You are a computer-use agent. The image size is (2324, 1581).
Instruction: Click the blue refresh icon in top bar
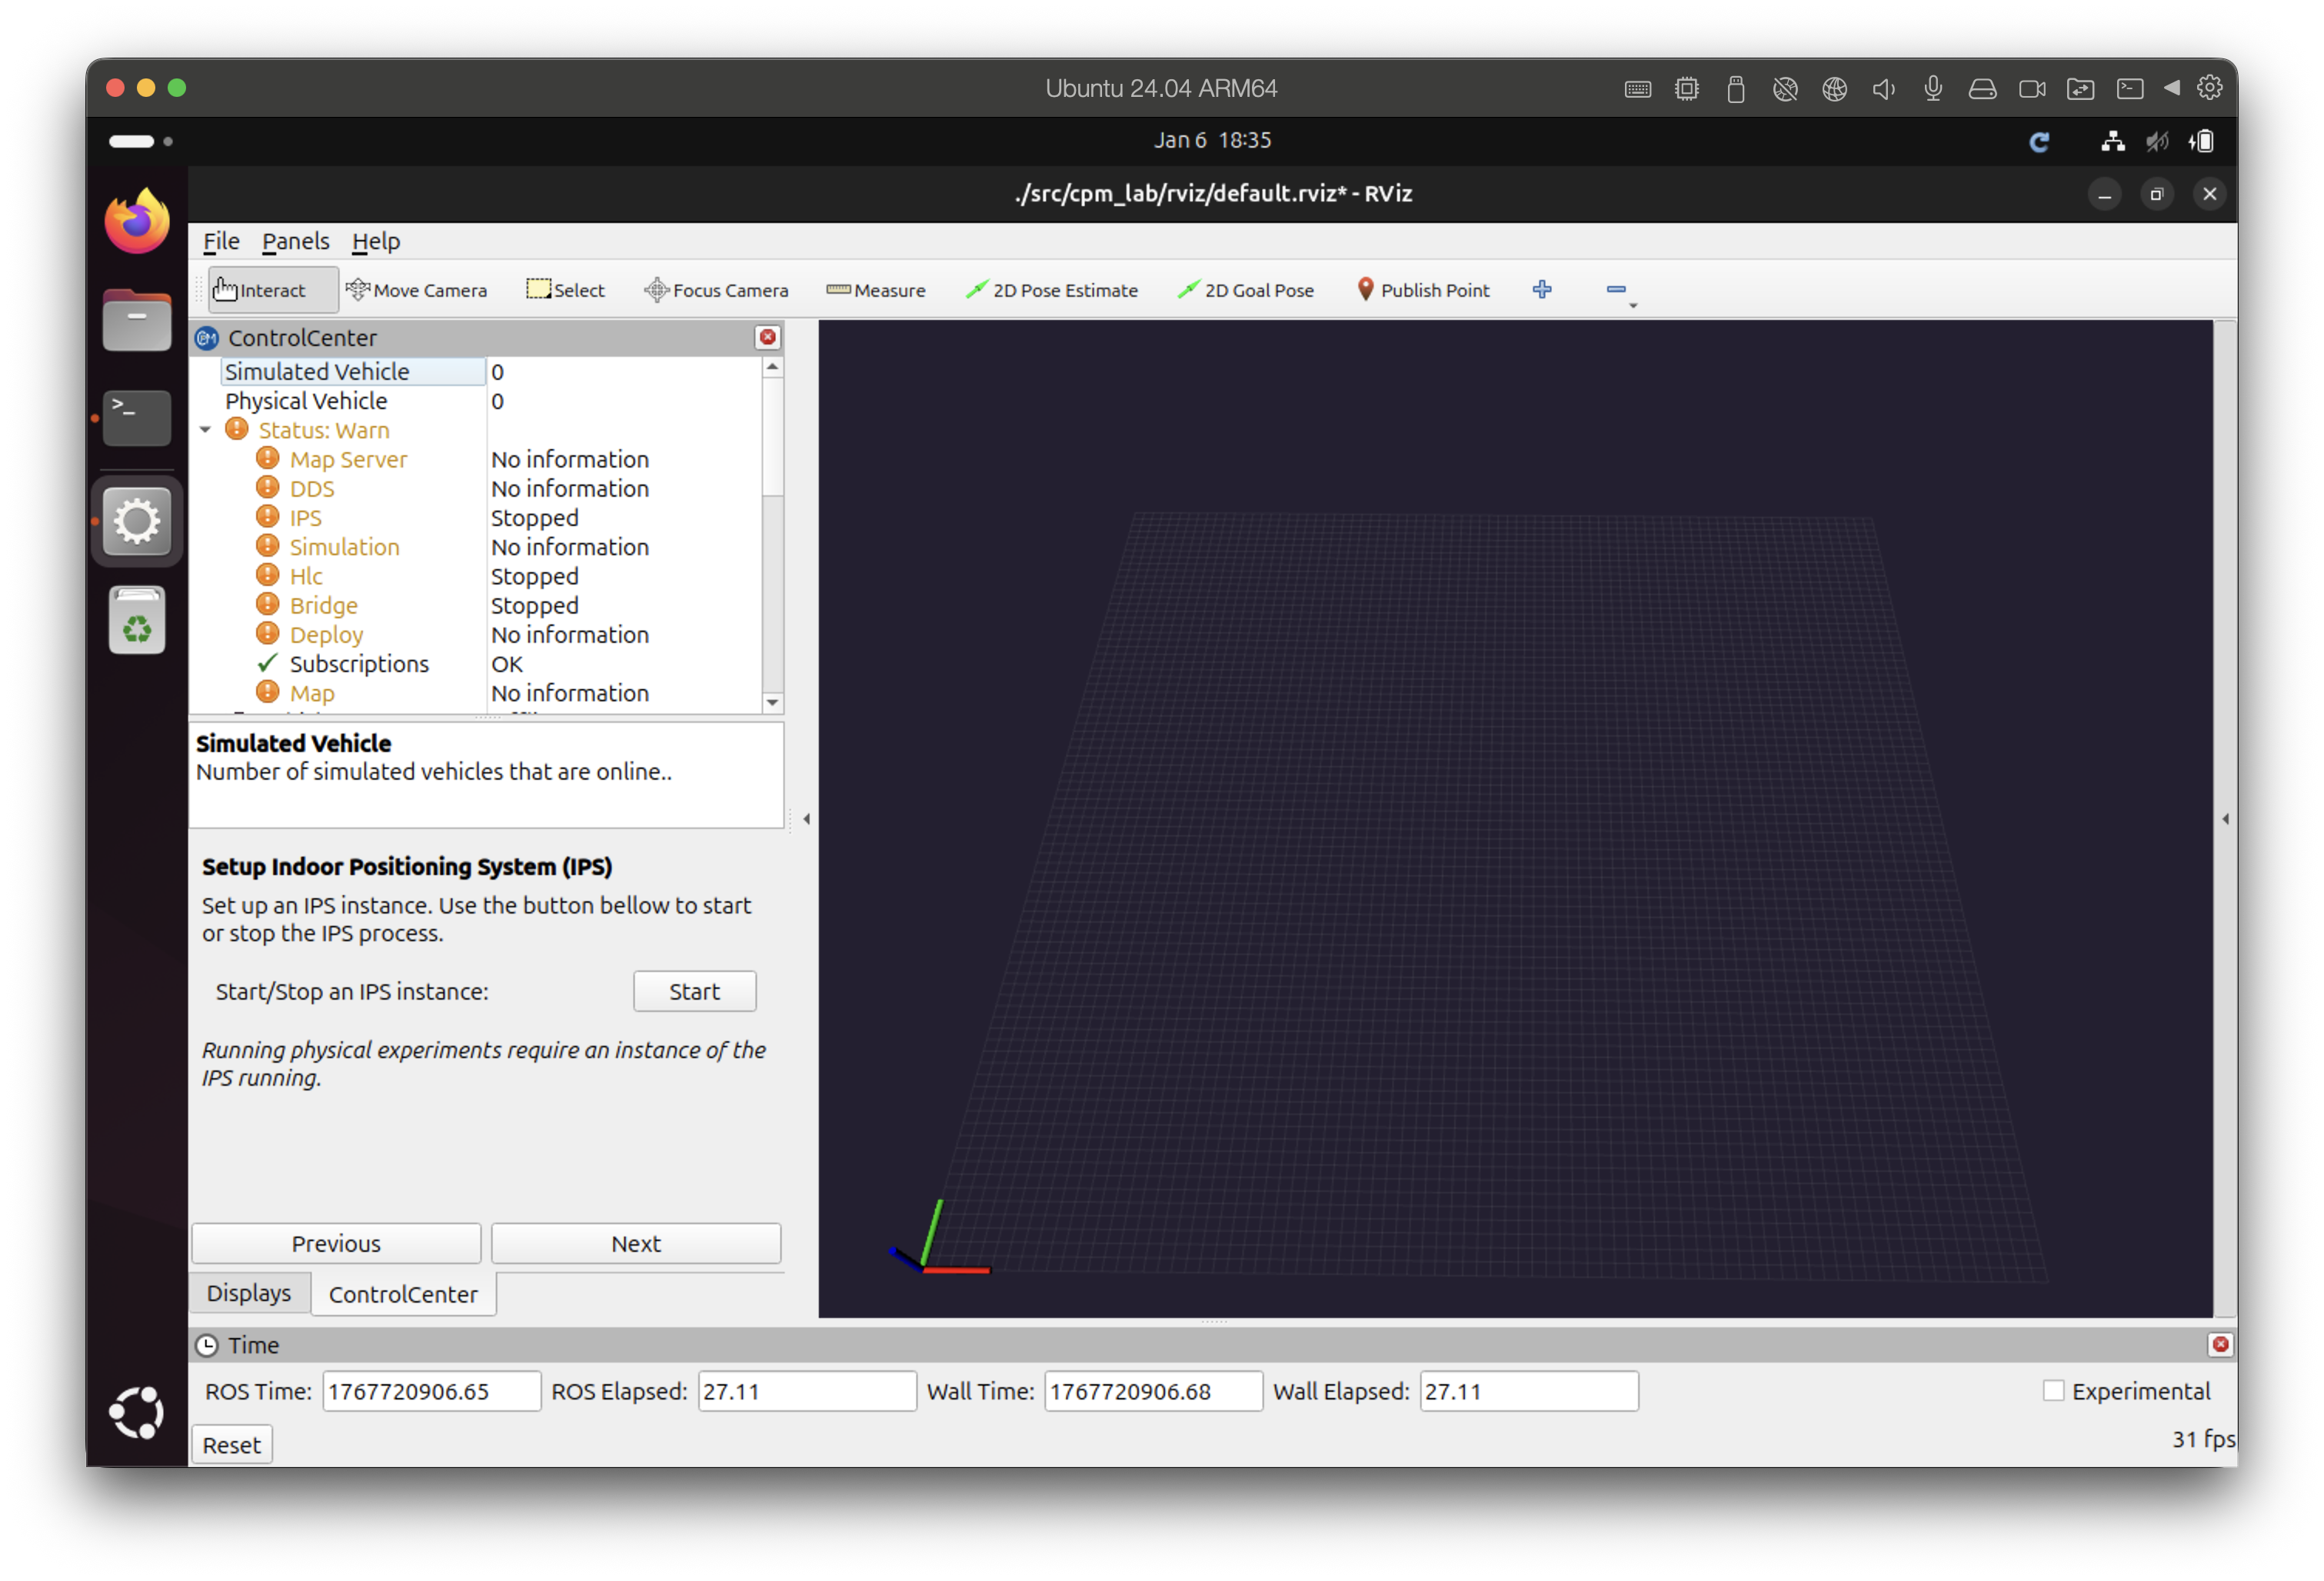pyautogui.click(x=2039, y=142)
